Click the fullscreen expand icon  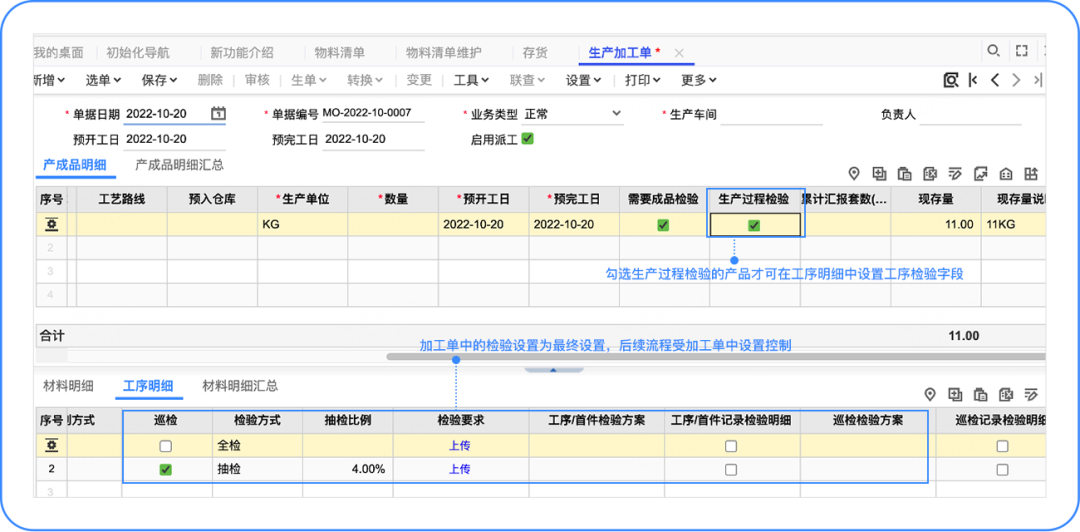1021,51
